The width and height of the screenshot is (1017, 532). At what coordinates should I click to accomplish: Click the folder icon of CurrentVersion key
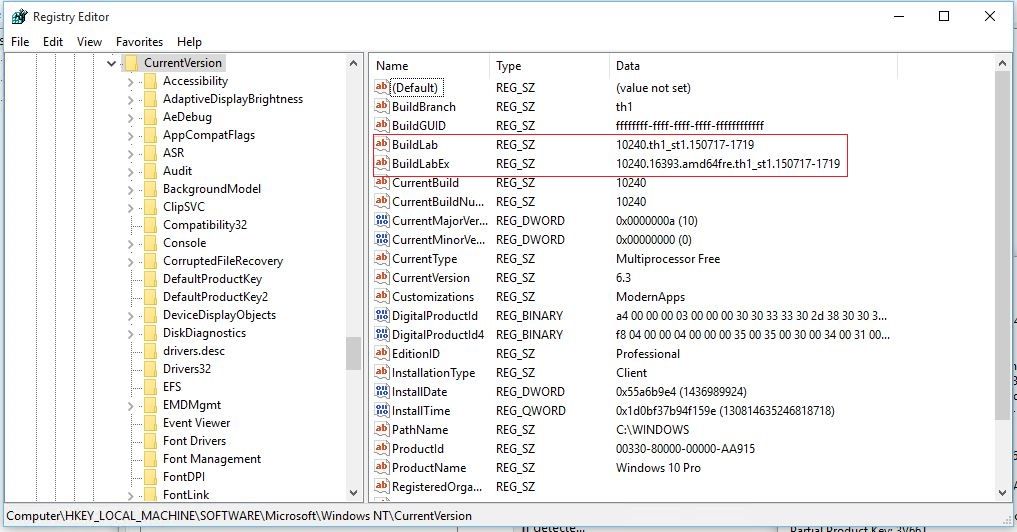tap(131, 63)
